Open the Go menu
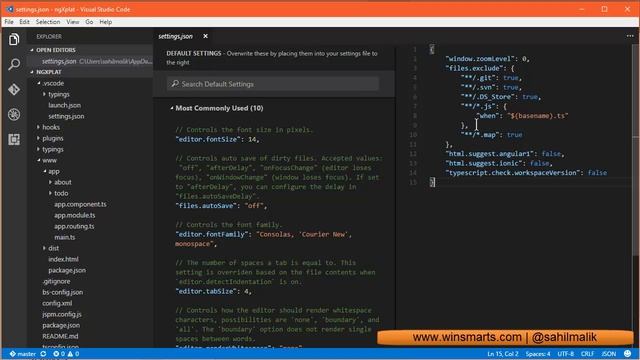Image resolution: width=640 pixels, height=360 pixels. 89,22
